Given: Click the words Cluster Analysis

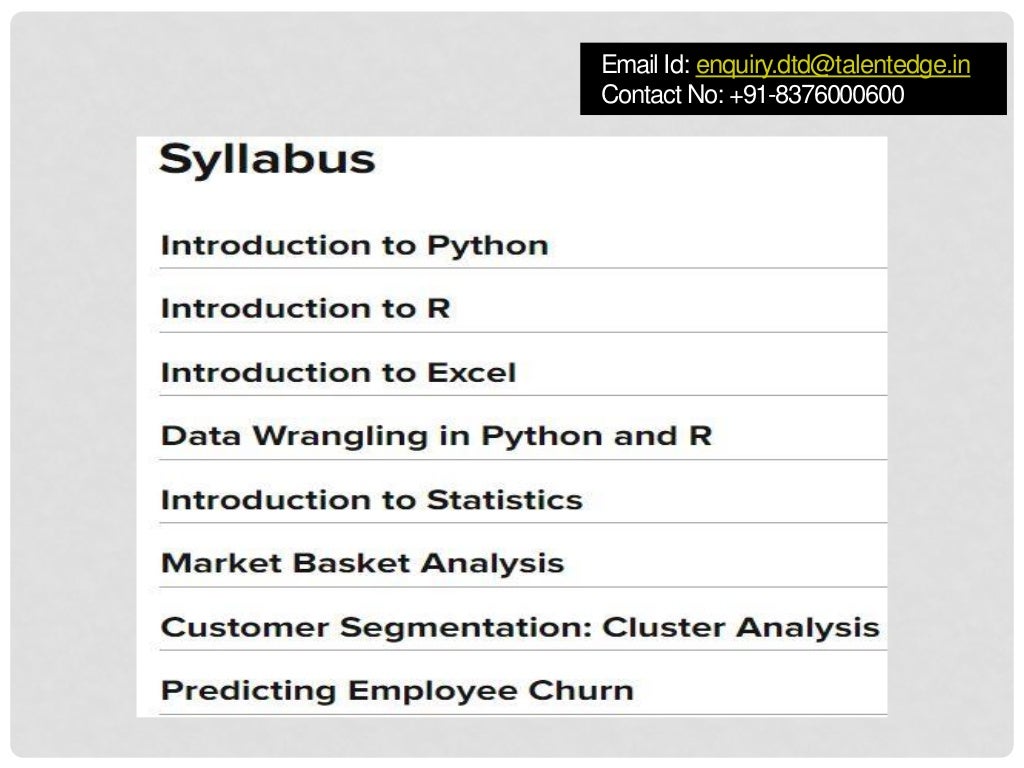Looking at the screenshot, I should click(741, 628).
